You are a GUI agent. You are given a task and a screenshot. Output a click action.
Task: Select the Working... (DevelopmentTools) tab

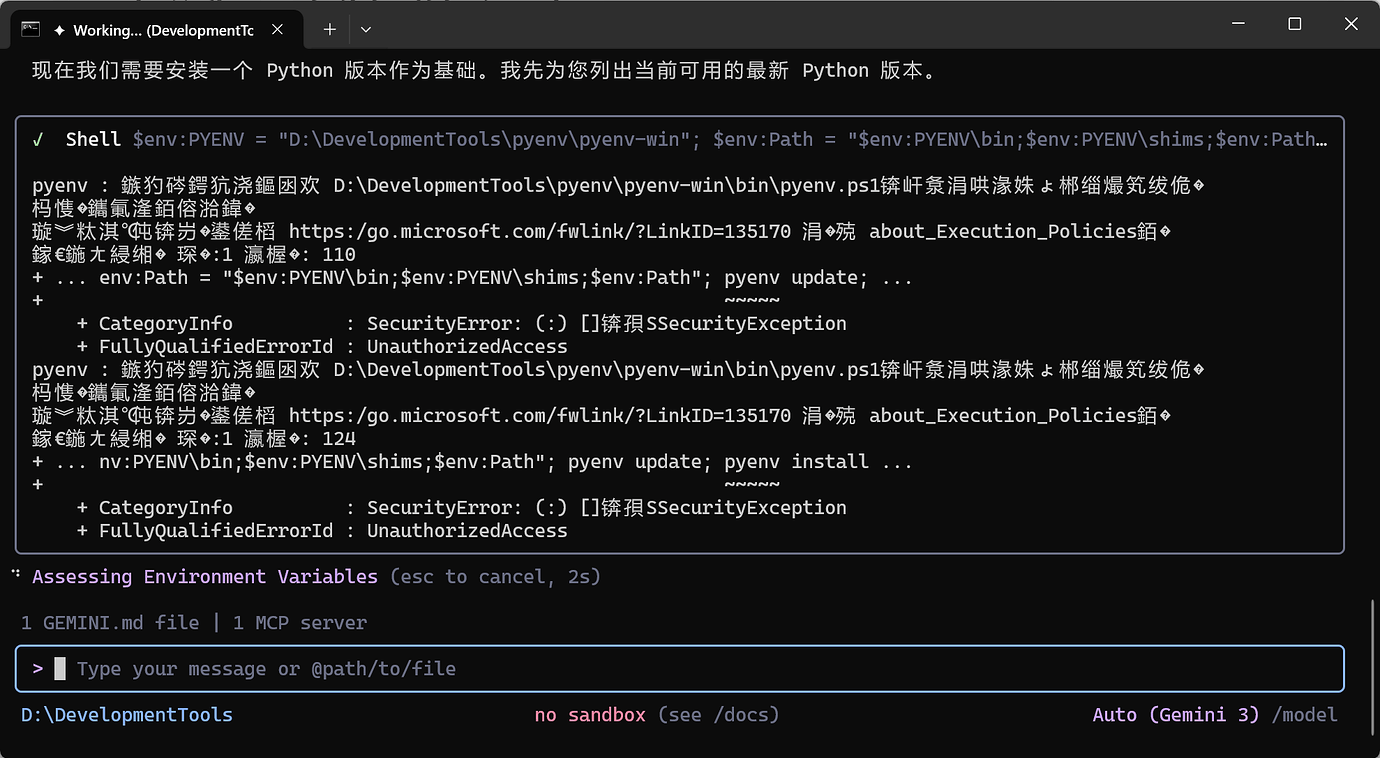click(x=155, y=30)
